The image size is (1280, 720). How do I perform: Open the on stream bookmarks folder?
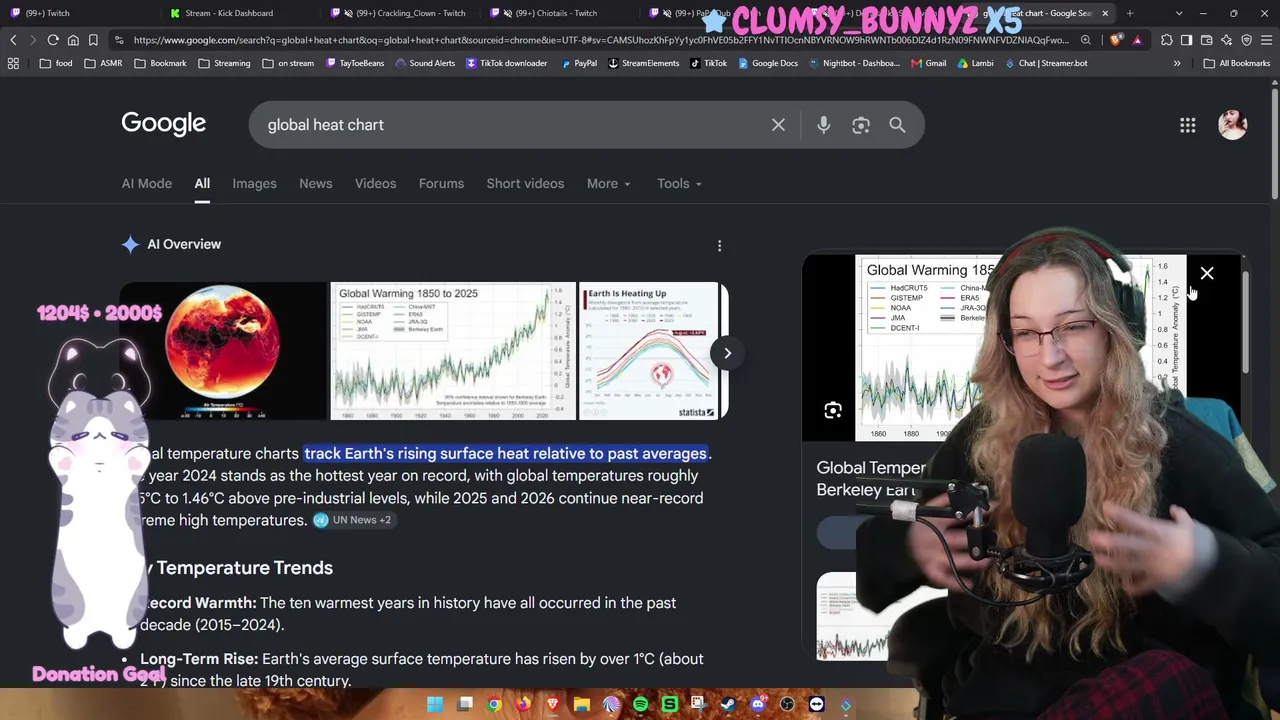click(x=288, y=63)
